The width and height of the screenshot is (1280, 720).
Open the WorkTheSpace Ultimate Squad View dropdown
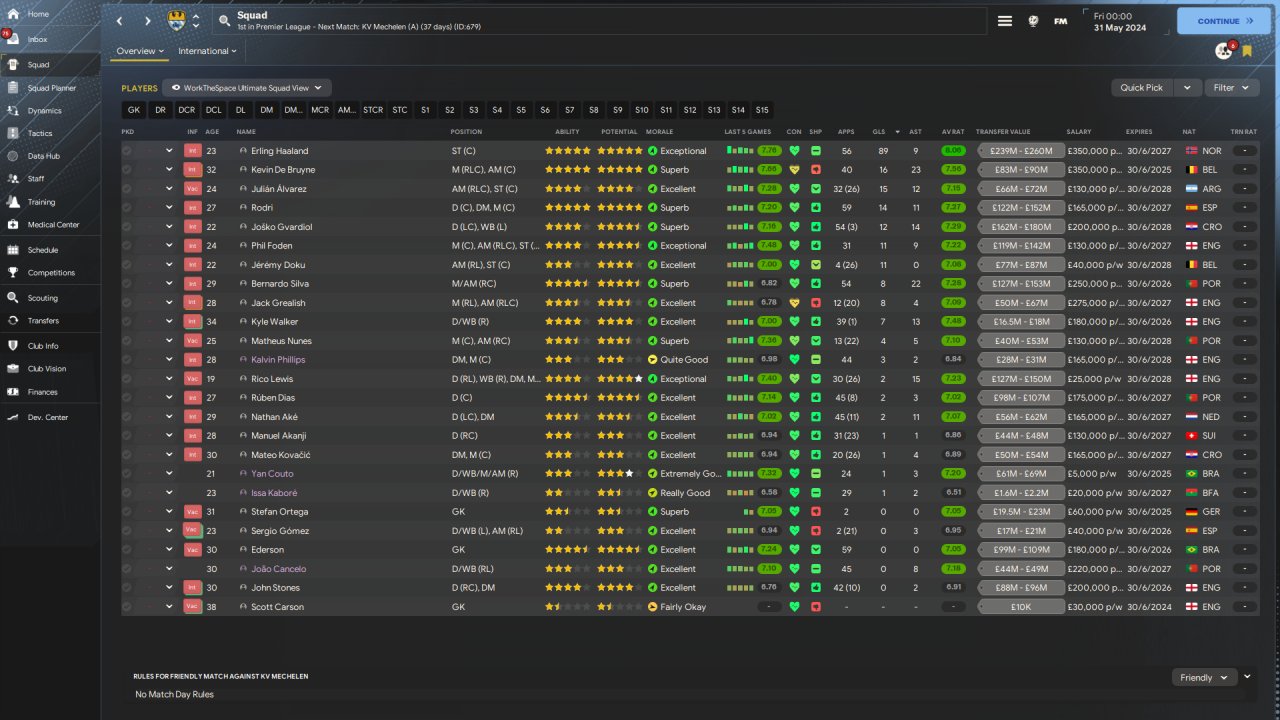[247, 88]
